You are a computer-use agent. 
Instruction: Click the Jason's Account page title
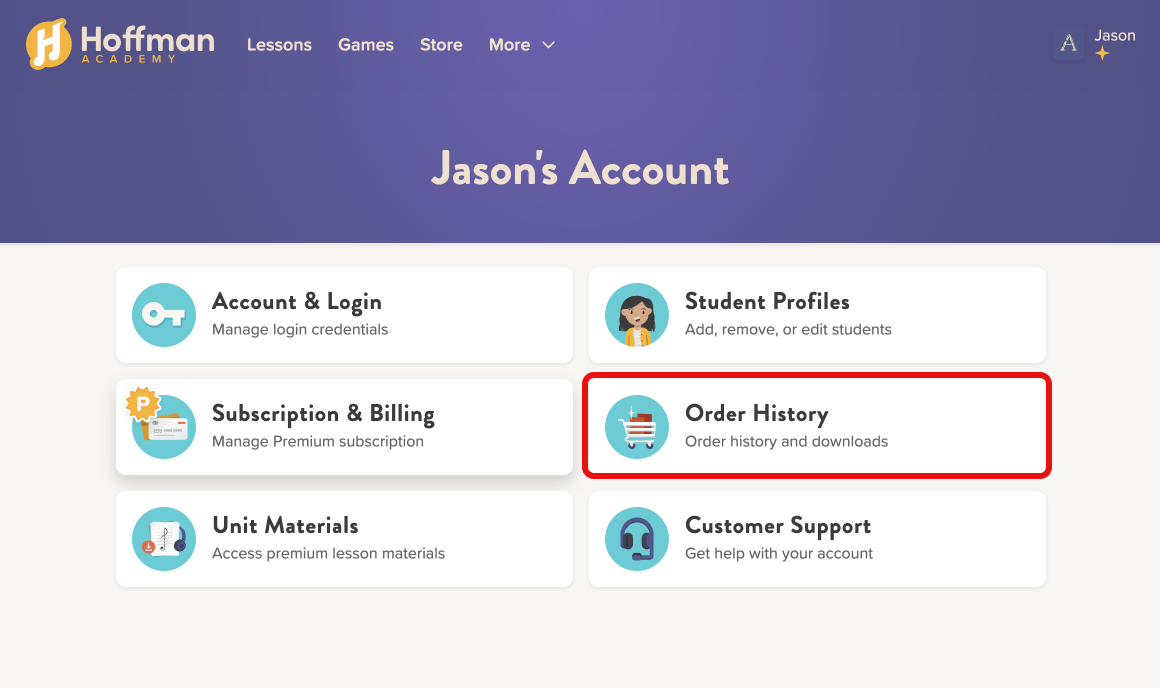pyautogui.click(x=580, y=169)
